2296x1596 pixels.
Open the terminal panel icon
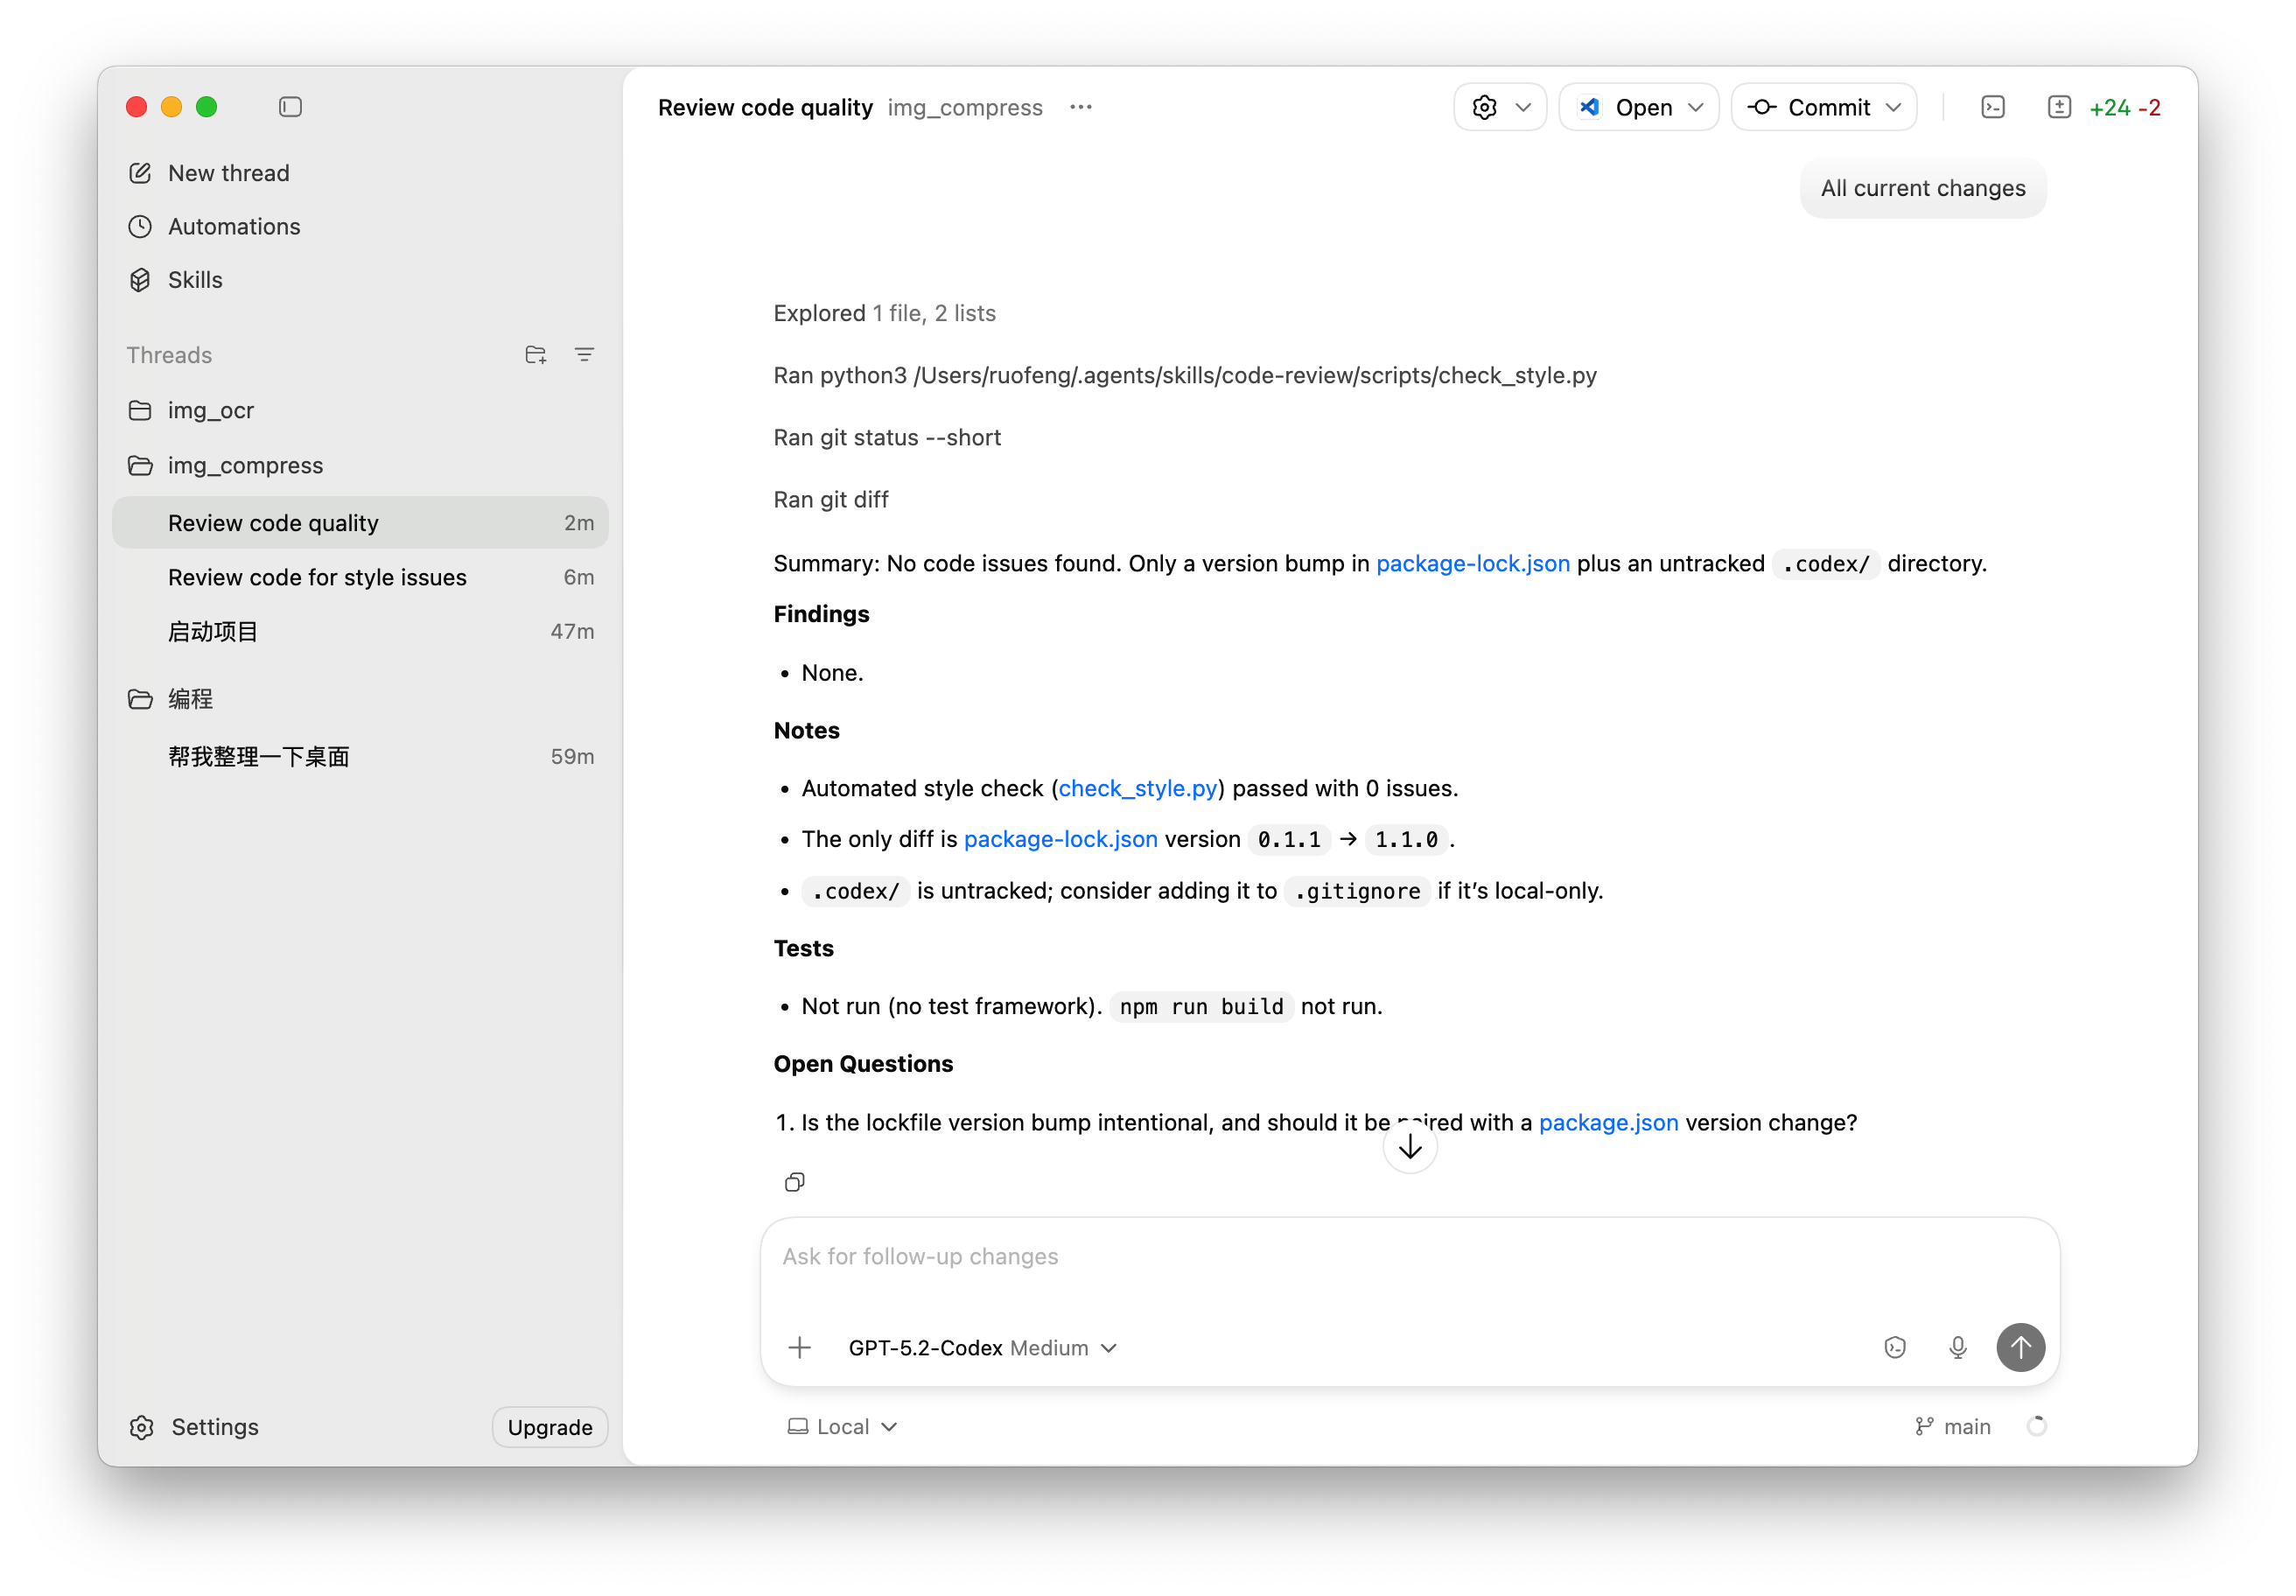click(1992, 107)
